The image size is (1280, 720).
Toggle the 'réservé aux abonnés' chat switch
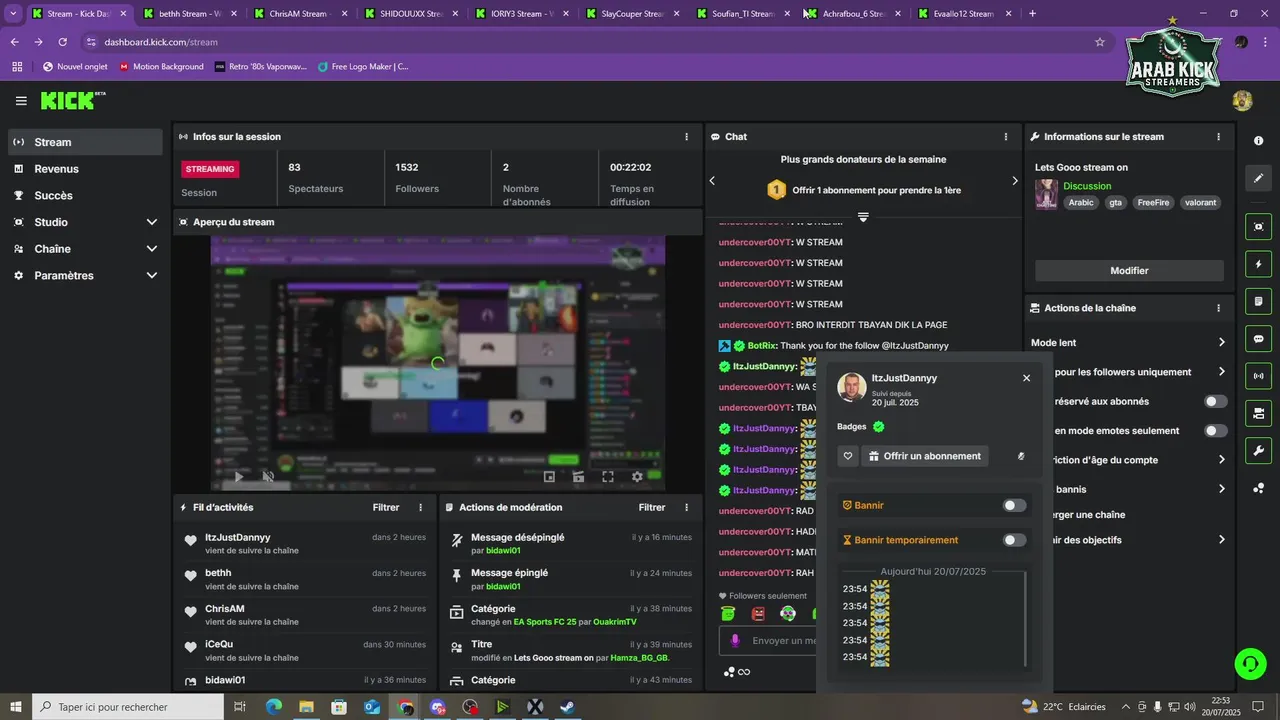1215,401
